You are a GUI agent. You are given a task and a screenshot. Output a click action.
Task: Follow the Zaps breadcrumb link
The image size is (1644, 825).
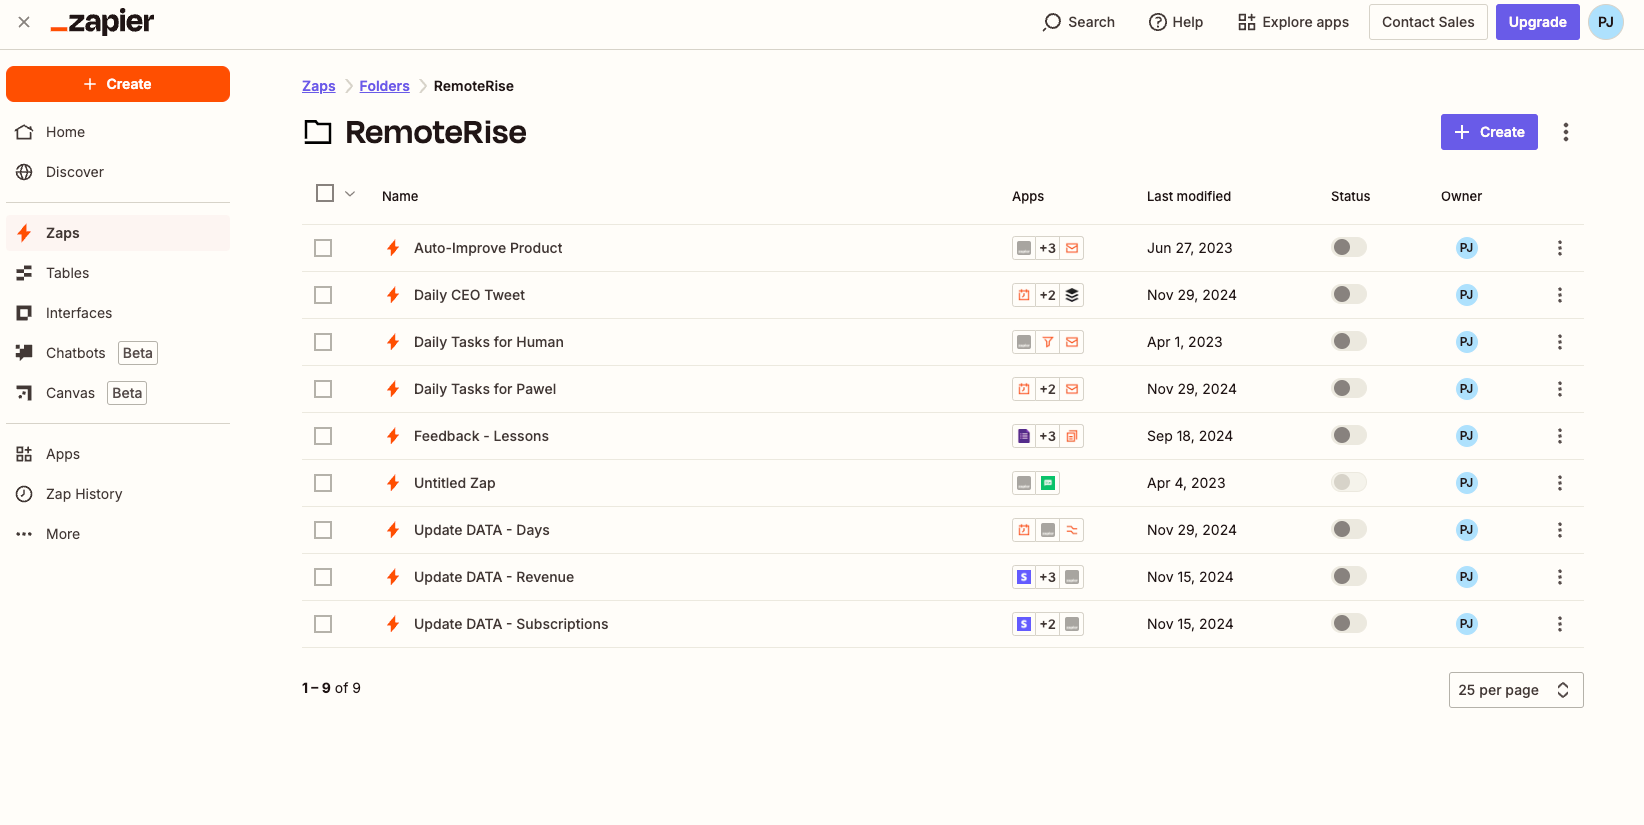click(319, 86)
